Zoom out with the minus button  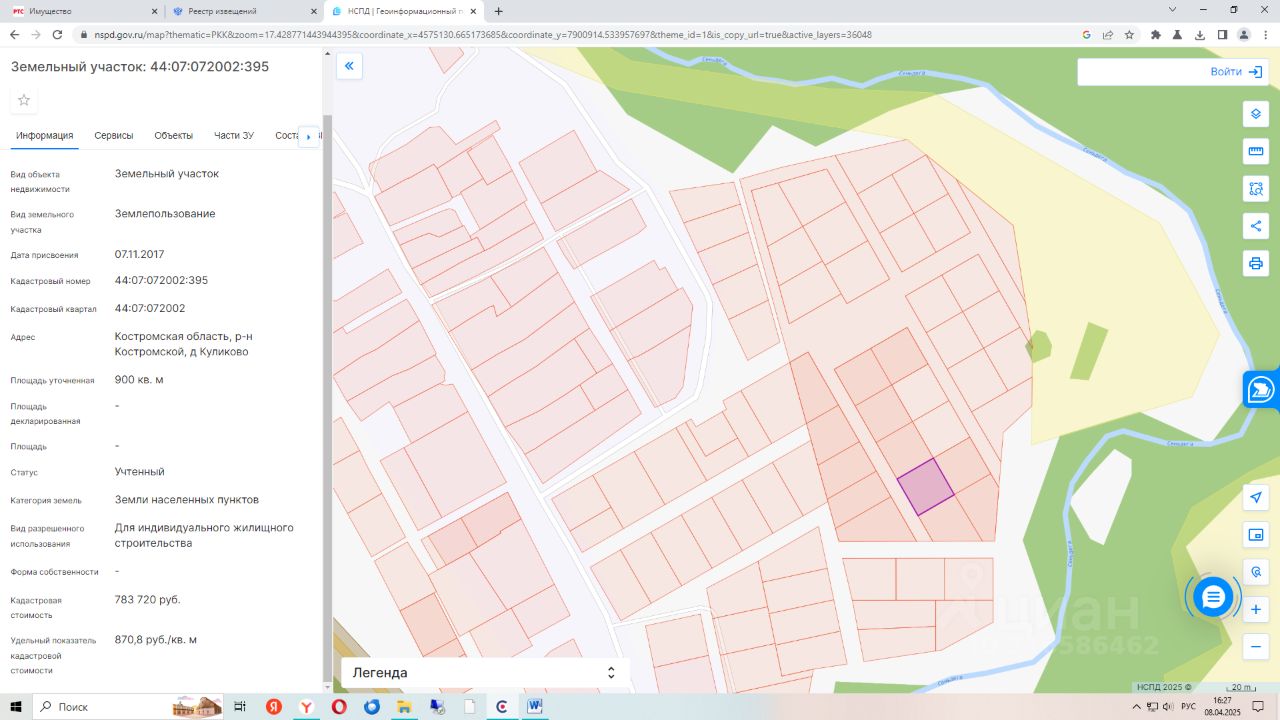pyautogui.click(x=1256, y=647)
